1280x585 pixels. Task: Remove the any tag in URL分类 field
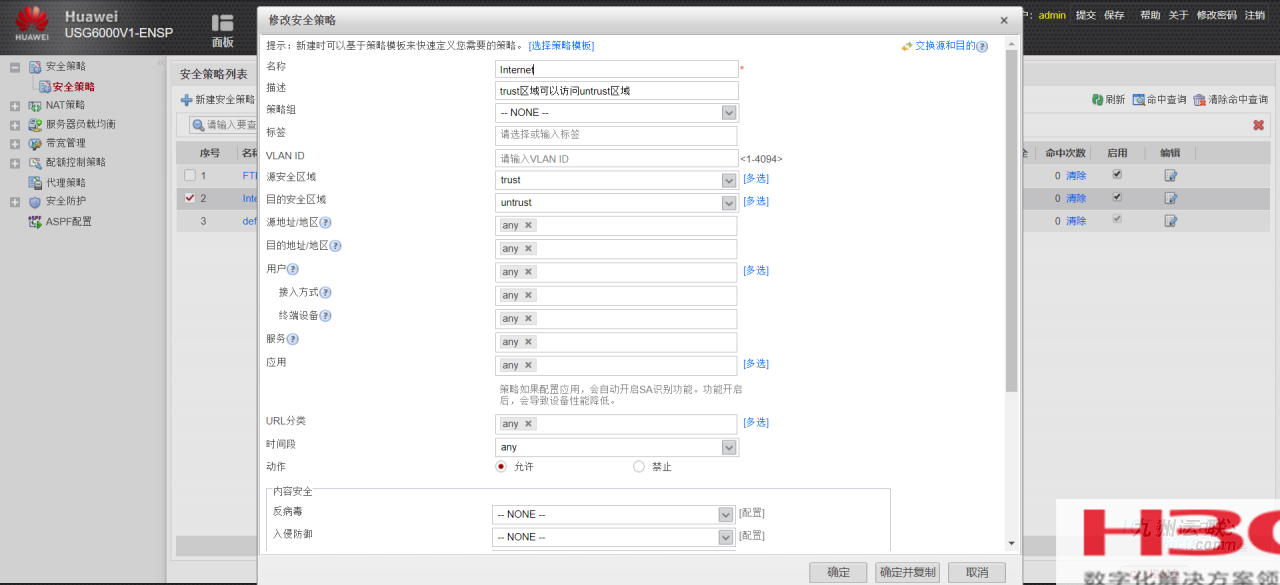pyautogui.click(x=529, y=424)
